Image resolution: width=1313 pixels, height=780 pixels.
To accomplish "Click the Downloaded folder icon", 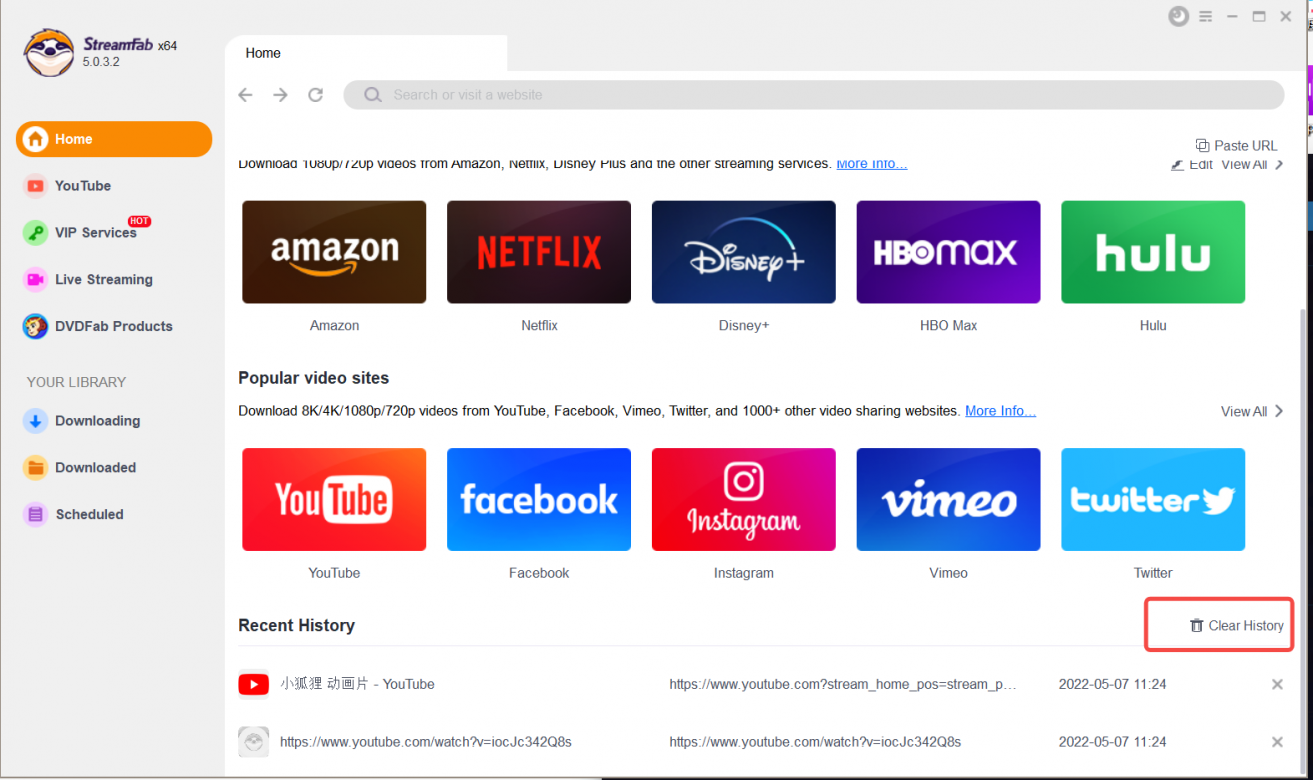I will coord(36,468).
